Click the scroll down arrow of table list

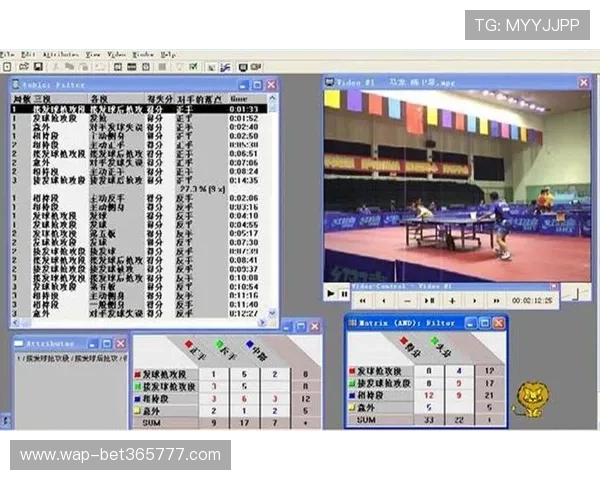[x=271, y=313]
